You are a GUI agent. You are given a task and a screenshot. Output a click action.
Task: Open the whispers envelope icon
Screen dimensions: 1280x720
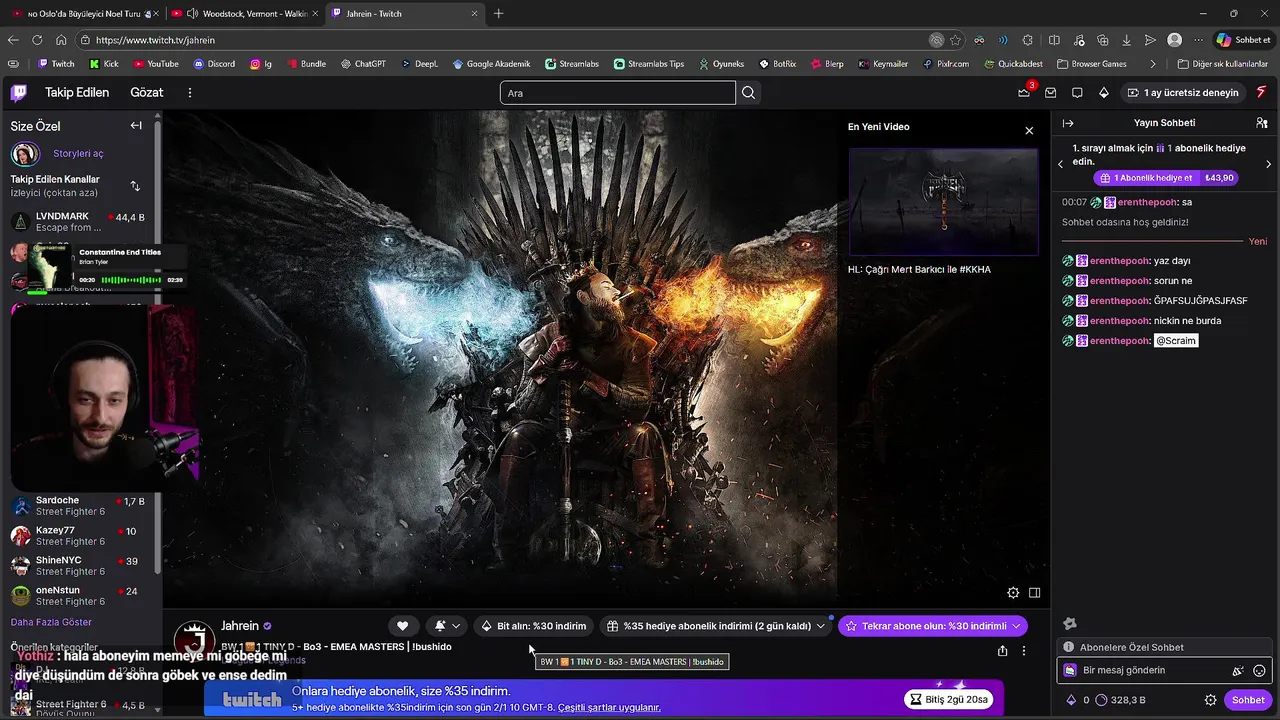pos(1051,93)
